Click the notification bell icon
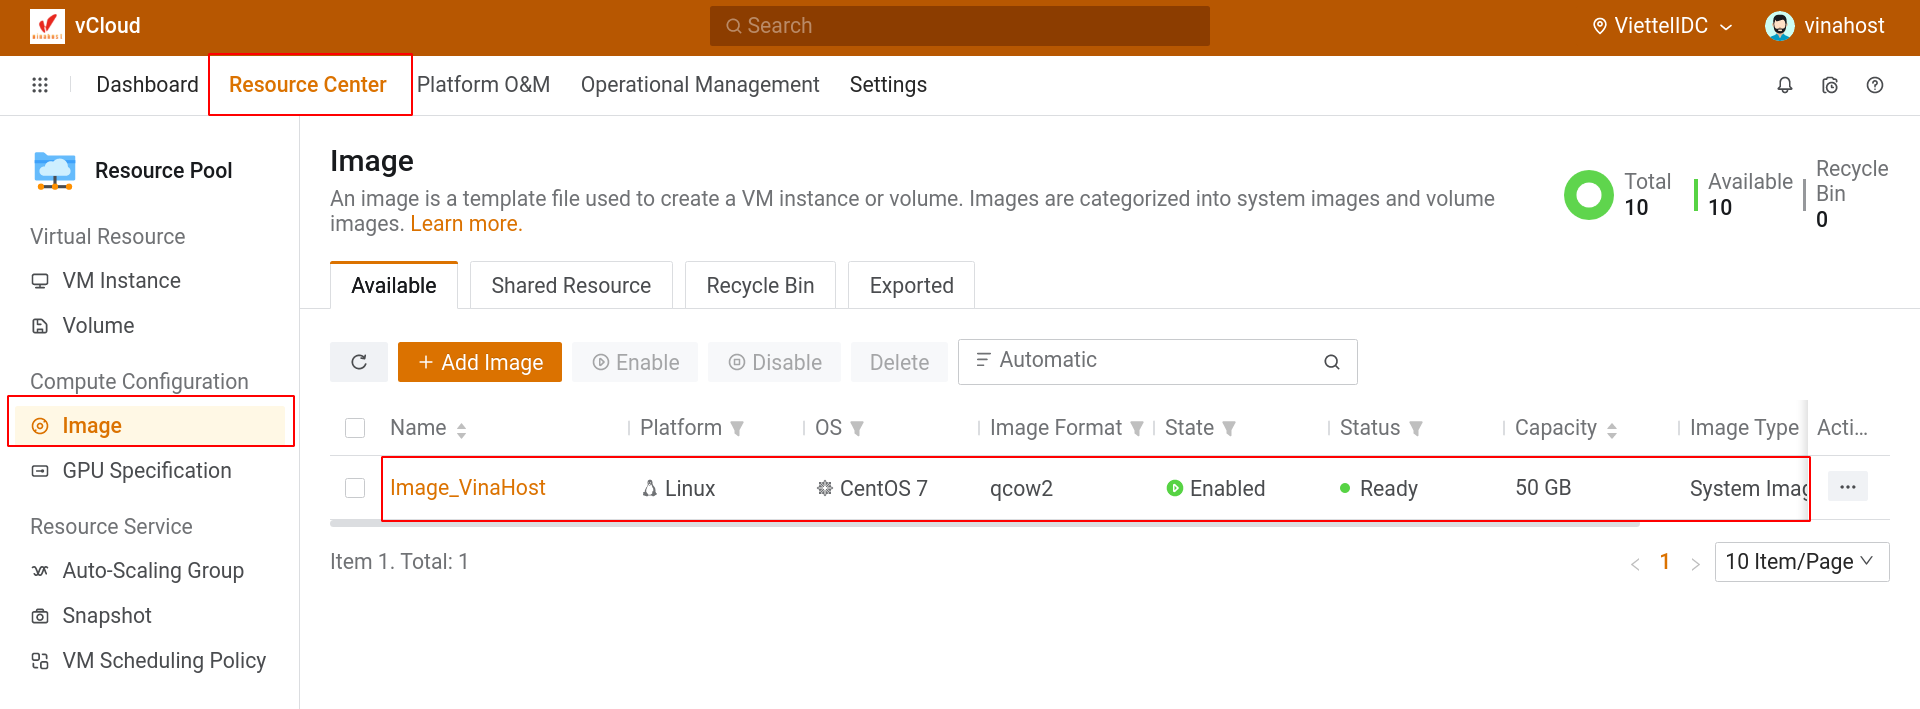Viewport: 1920px width, 709px height. pyautogui.click(x=1784, y=85)
